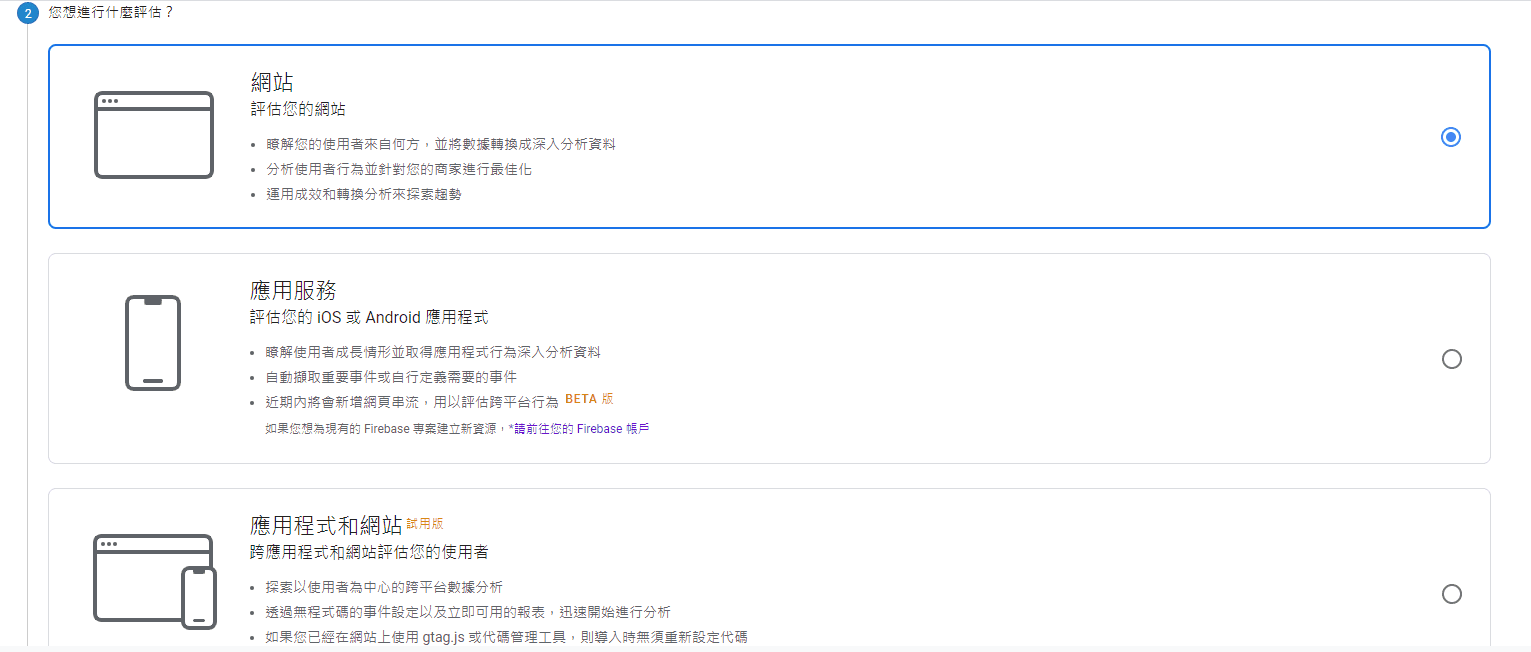This screenshot has height=652, width=1531.
Task: Open the 請前往您的 Firebase 帳戶 link
Action: 581,429
